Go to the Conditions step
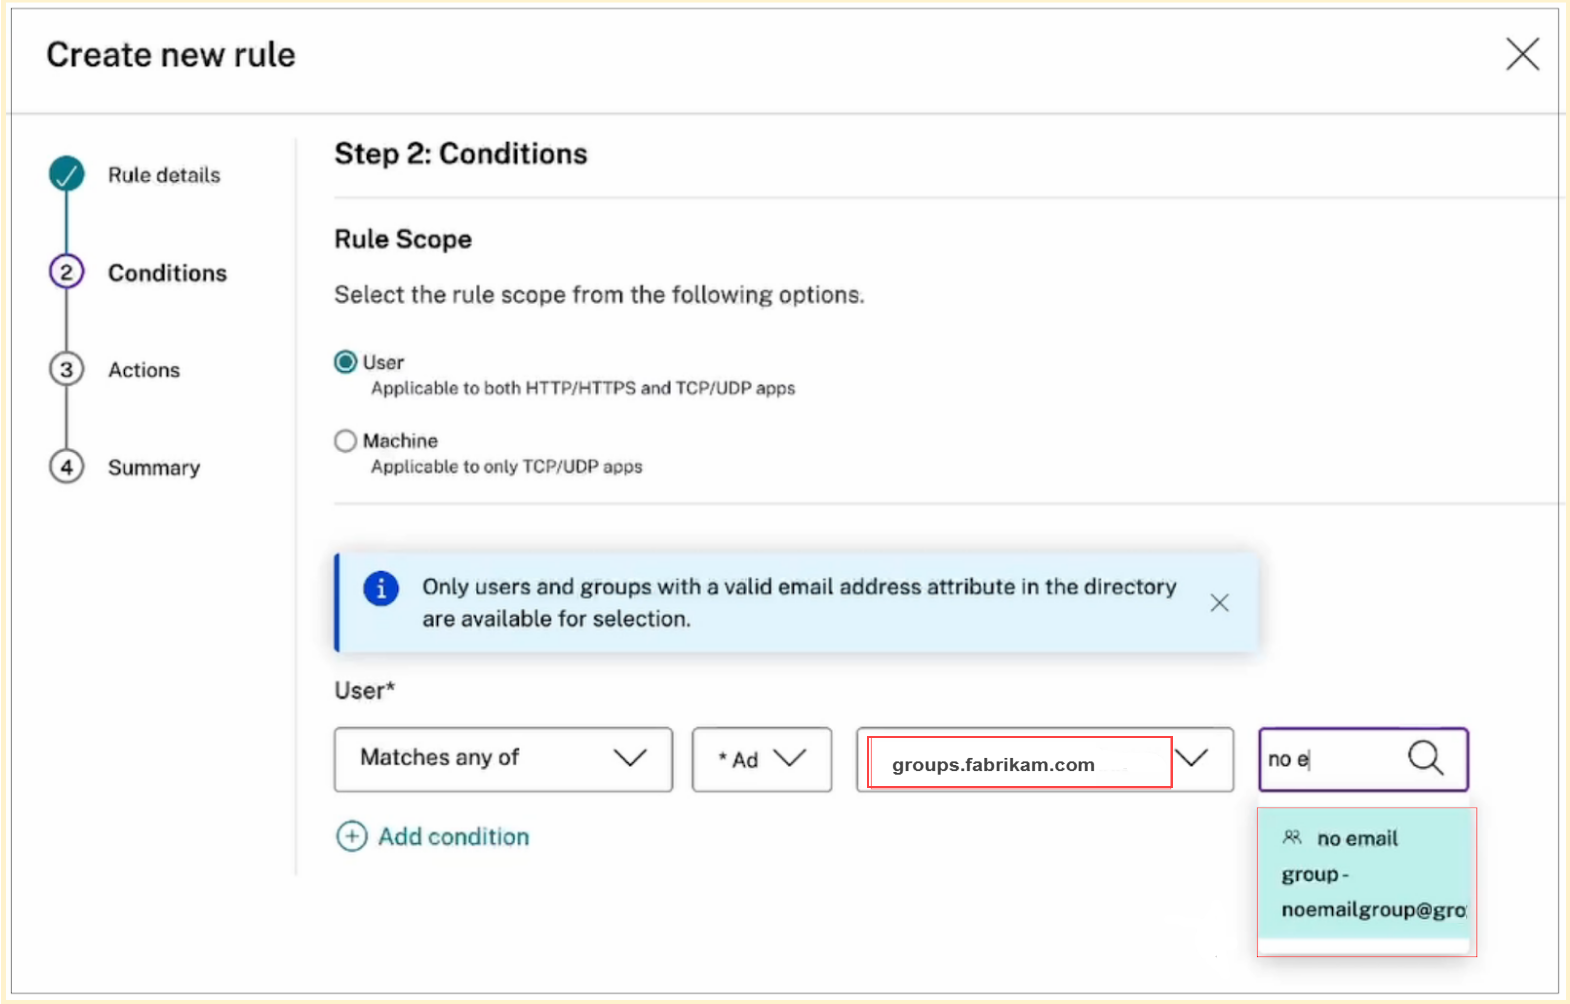This screenshot has height=1004, width=1570. click(x=167, y=273)
